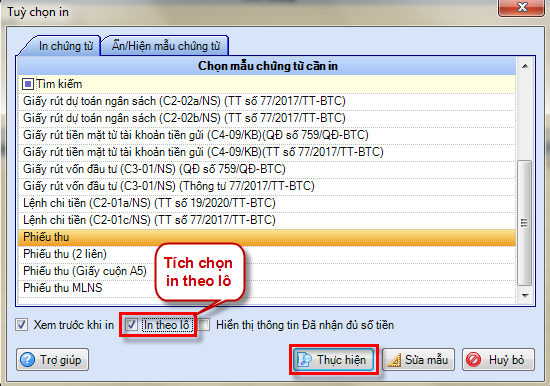
Task: Toggle Xem trước khi in checkbox
Action: 21,325
